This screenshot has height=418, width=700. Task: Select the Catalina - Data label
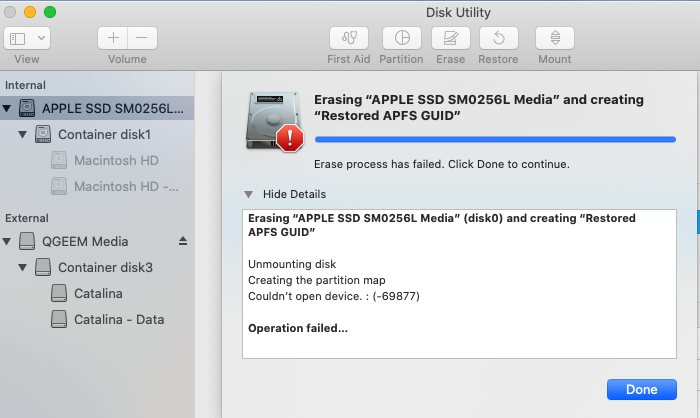119,319
